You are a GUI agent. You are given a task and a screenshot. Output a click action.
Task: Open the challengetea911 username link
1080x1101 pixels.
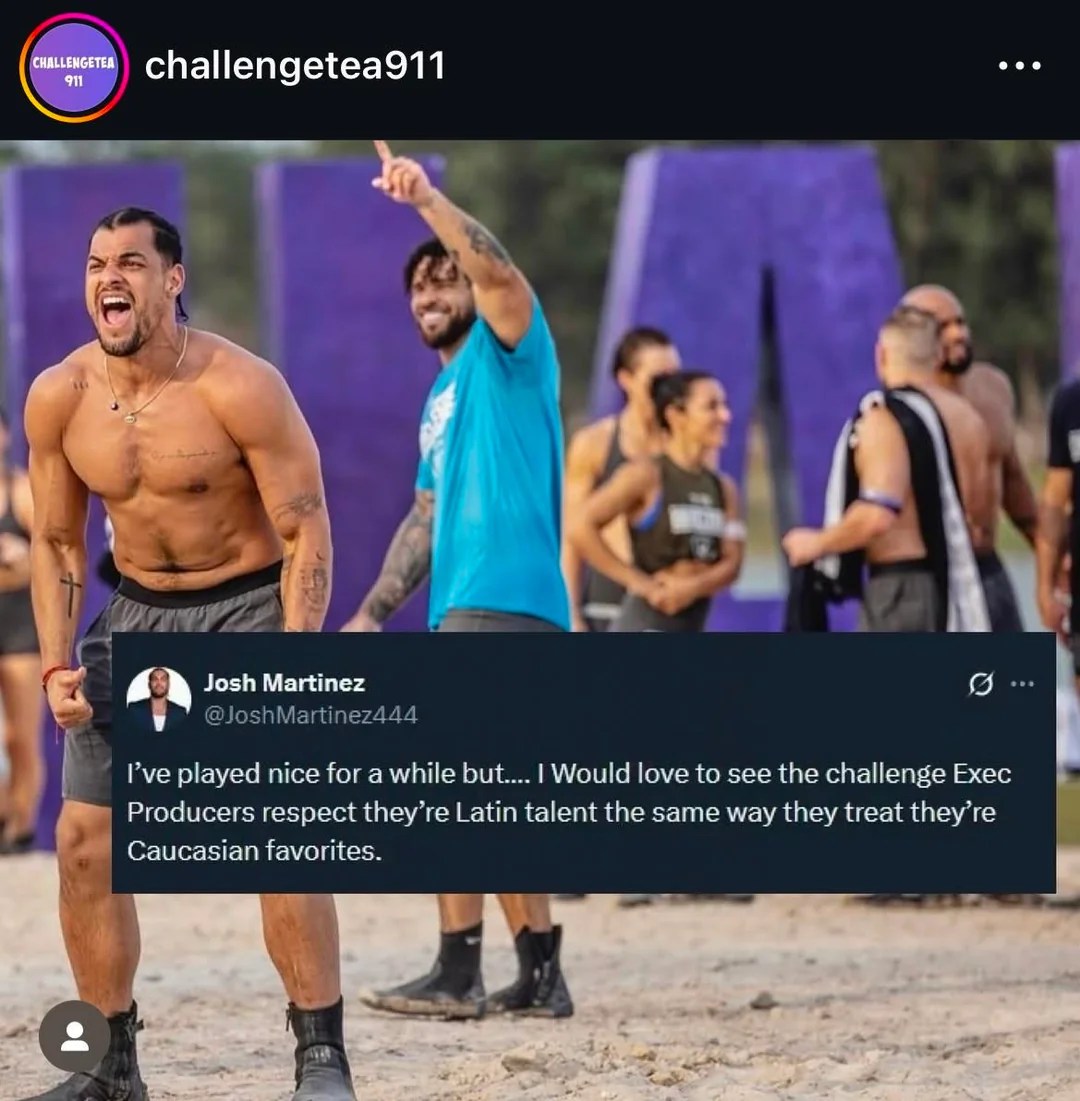coord(294,66)
